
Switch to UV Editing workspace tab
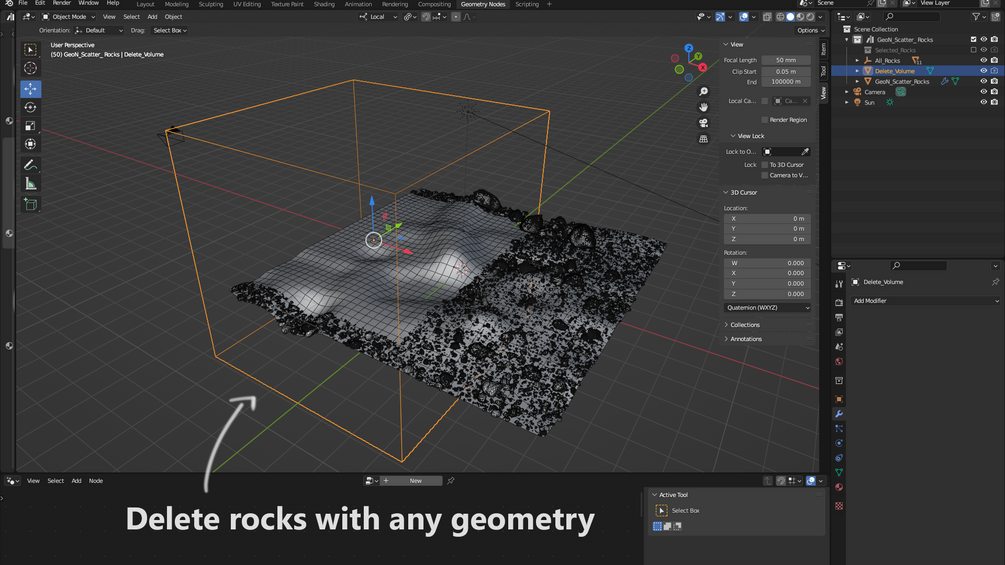[x=247, y=4]
